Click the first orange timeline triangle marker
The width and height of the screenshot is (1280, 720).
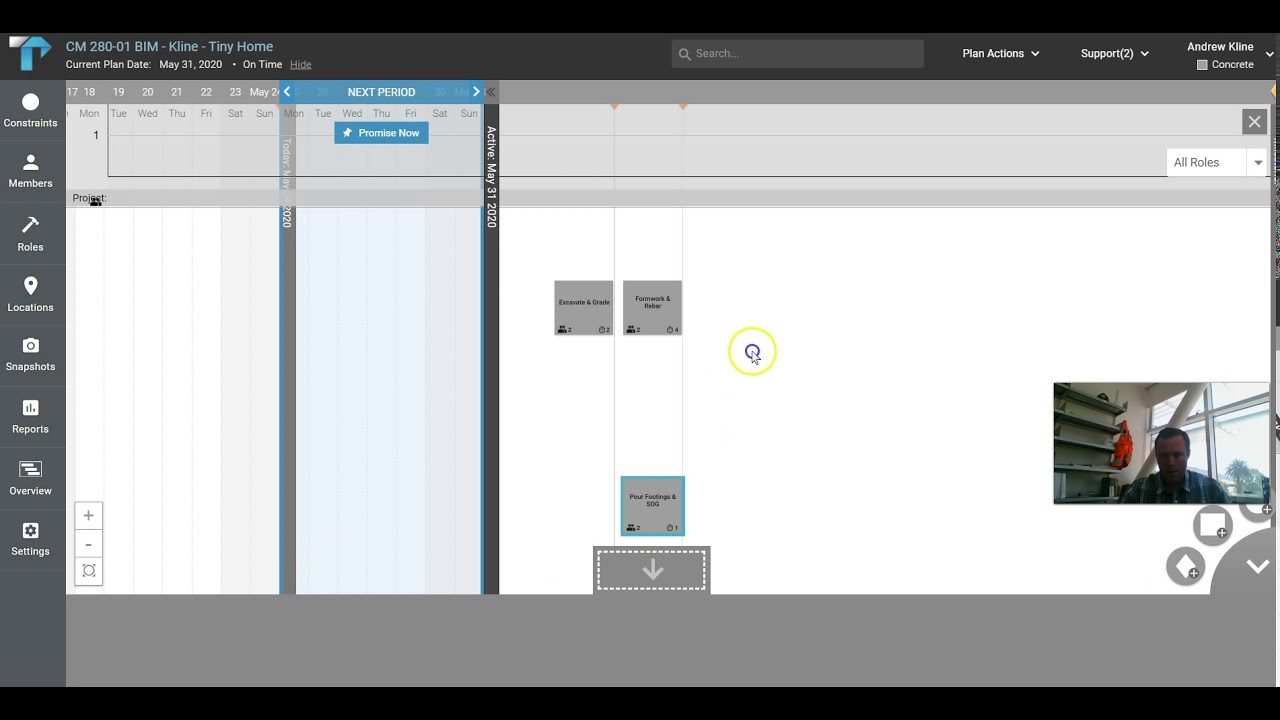point(614,106)
